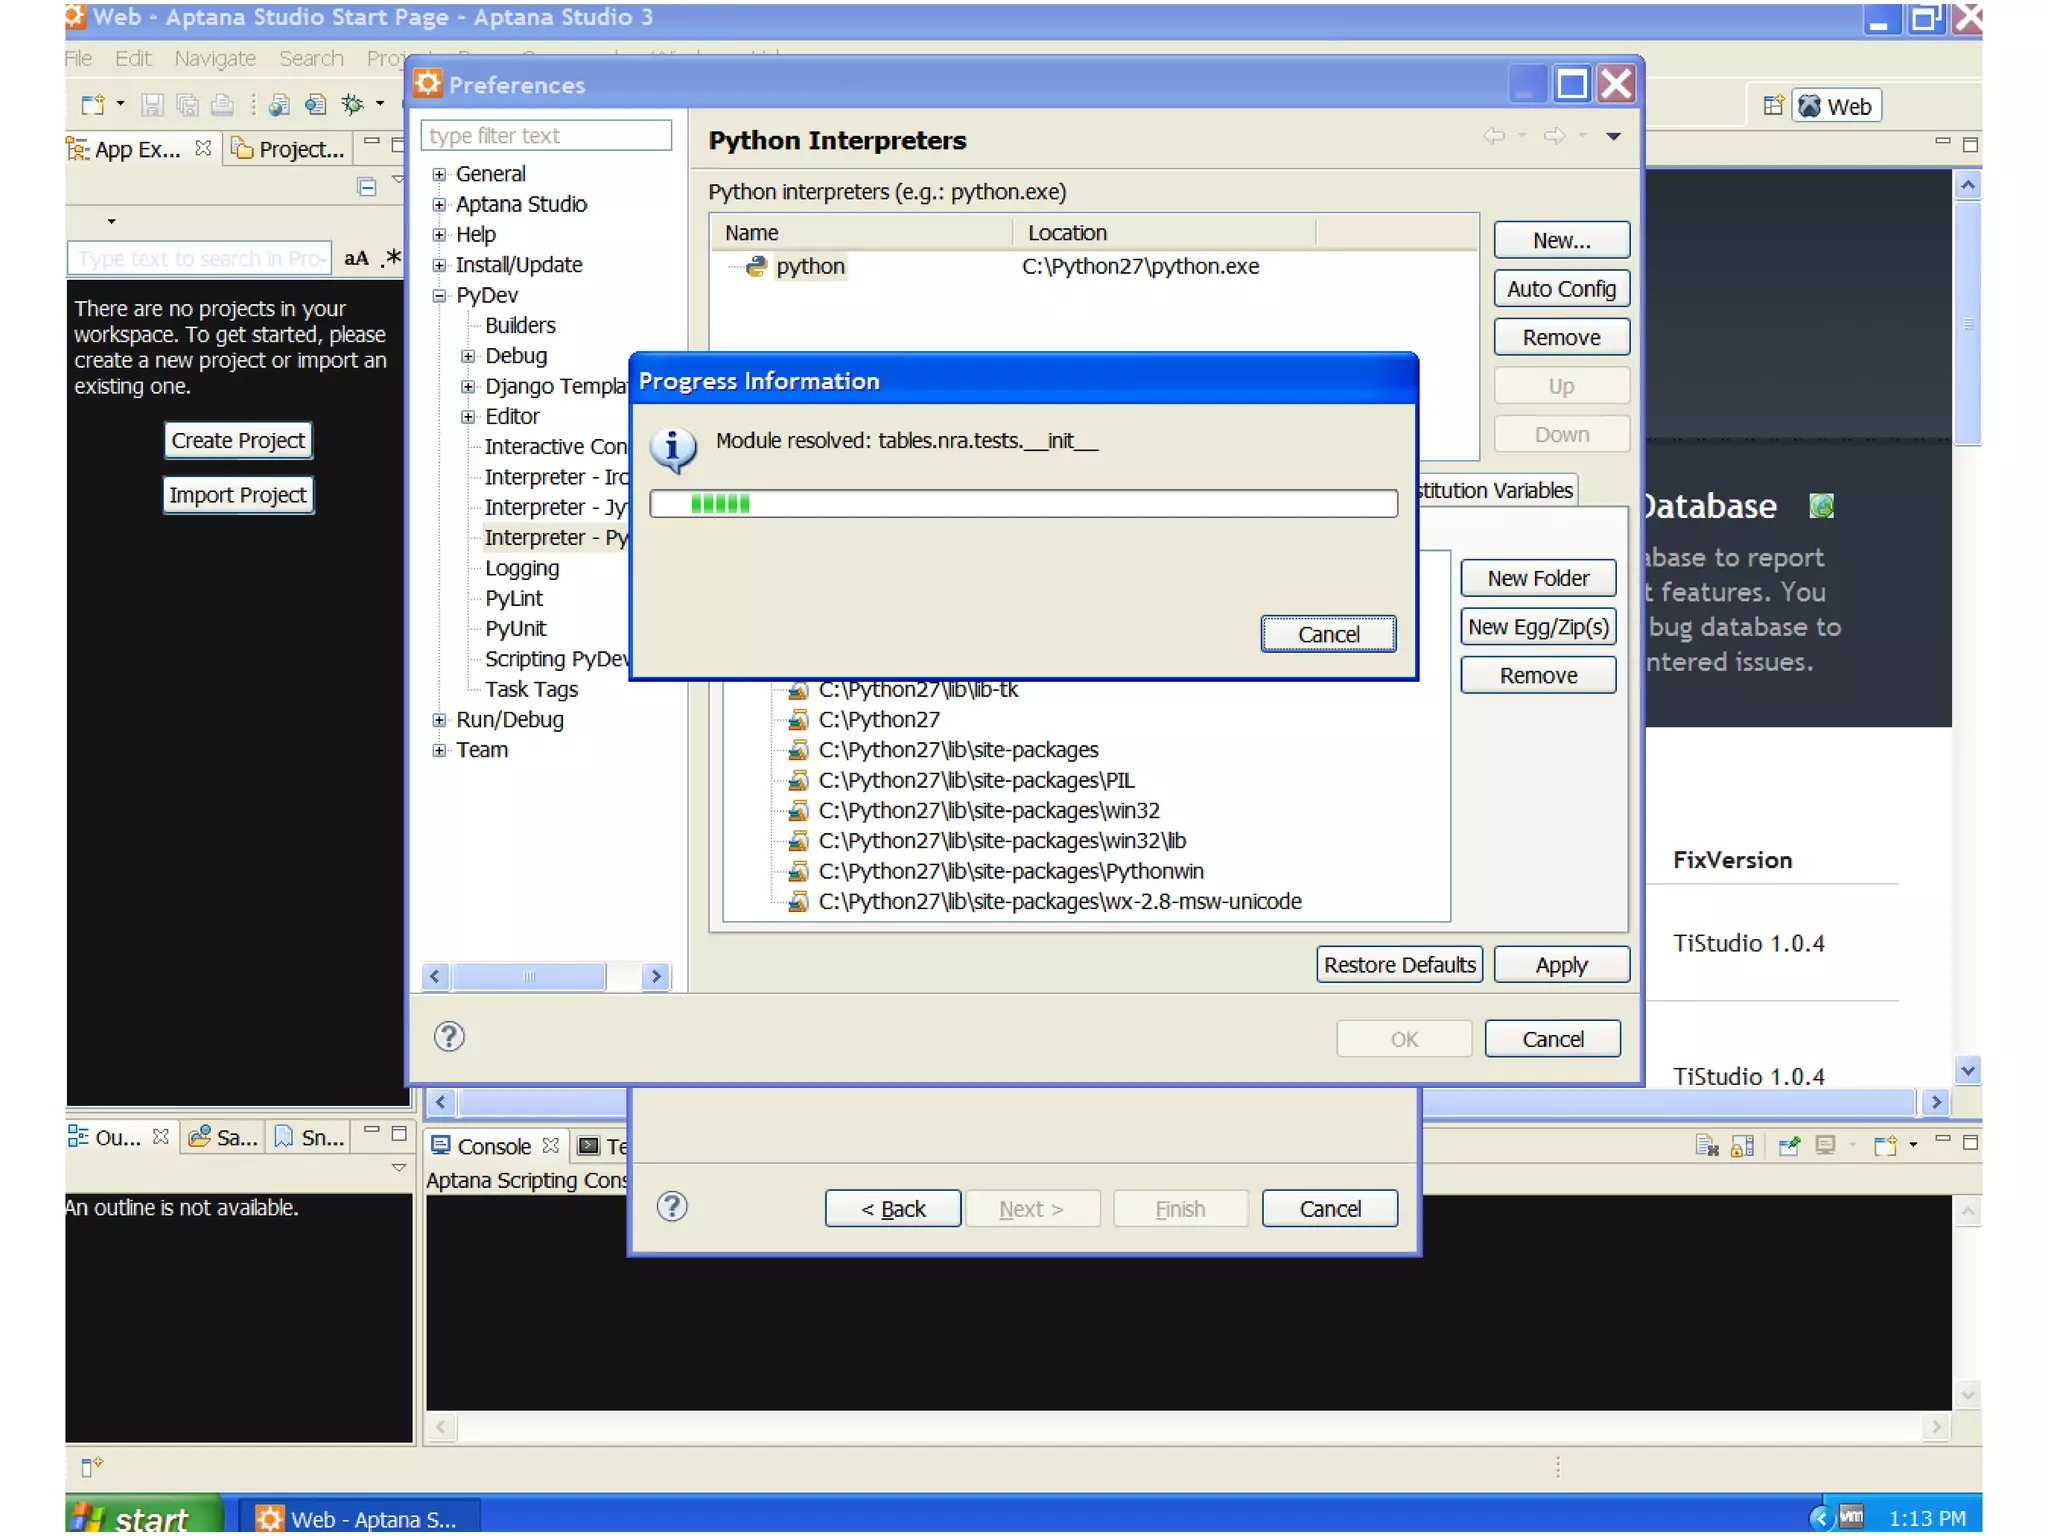Open the Edit menu

coord(133,58)
